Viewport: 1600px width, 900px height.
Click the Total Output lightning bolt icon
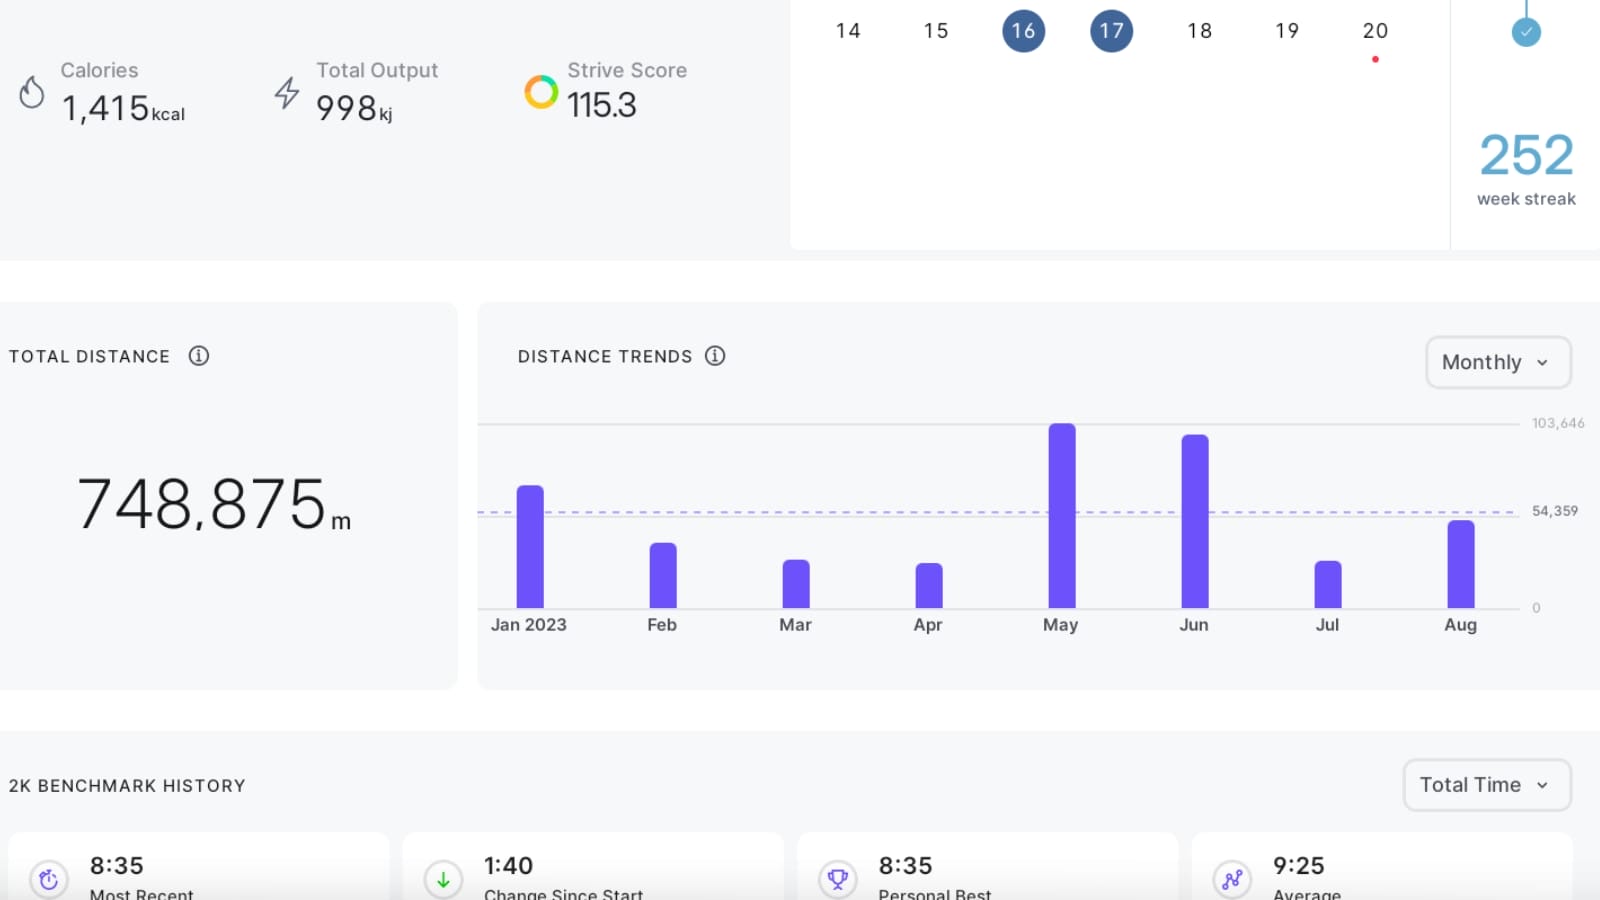pos(287,93)
